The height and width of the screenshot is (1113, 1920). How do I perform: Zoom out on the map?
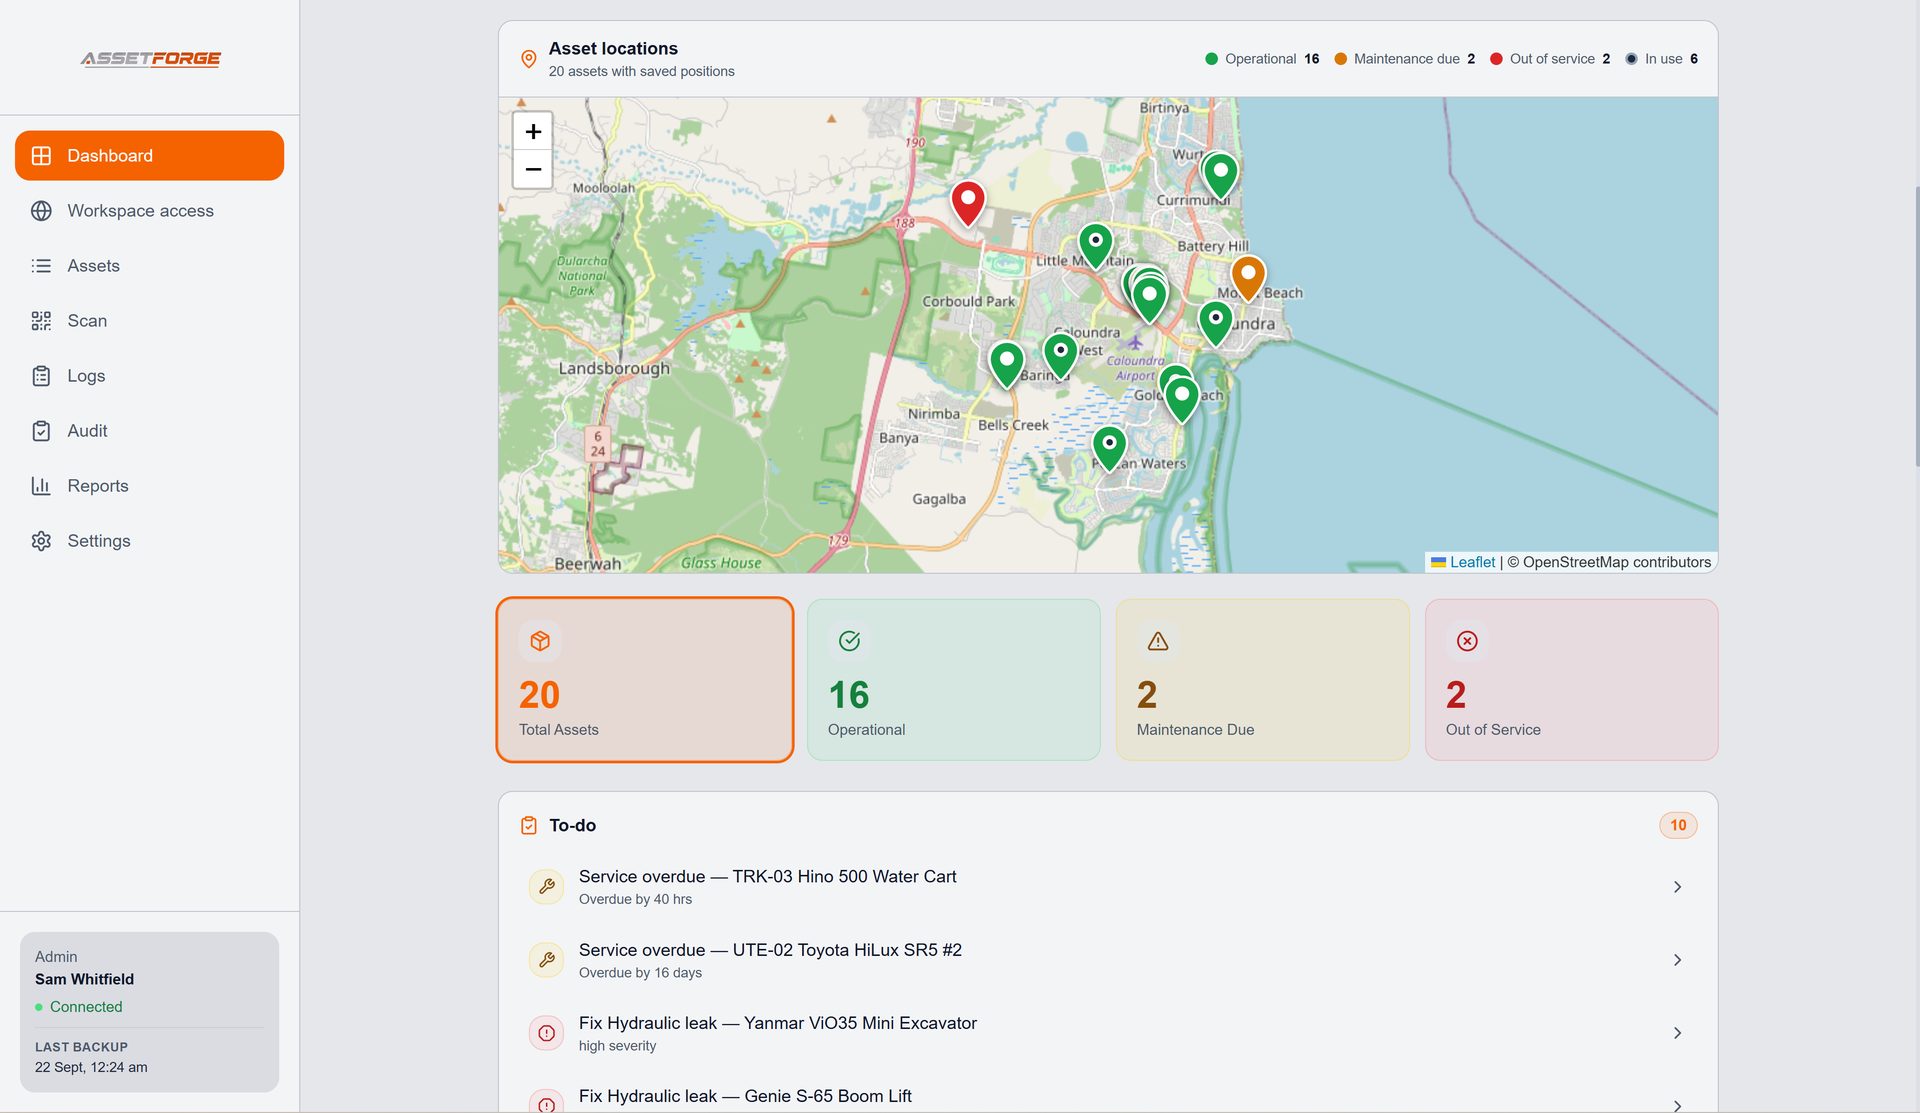[533, 169]
